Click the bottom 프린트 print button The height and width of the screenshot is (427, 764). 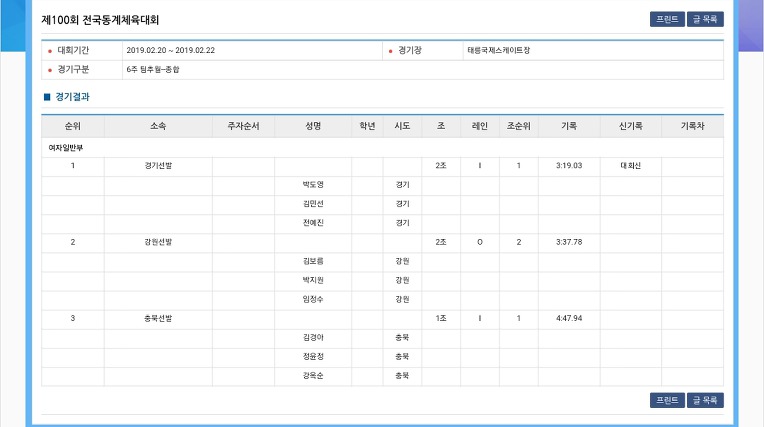click(667, 400)
